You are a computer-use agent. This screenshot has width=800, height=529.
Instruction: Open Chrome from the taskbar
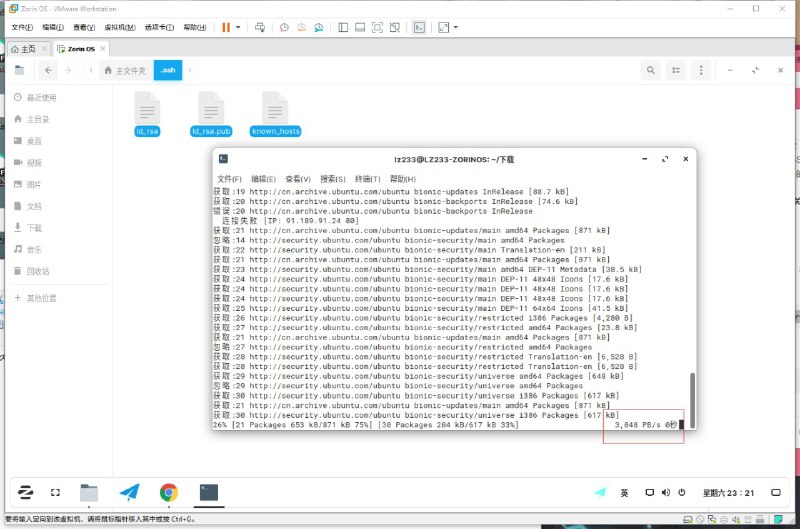pos(169,493)
